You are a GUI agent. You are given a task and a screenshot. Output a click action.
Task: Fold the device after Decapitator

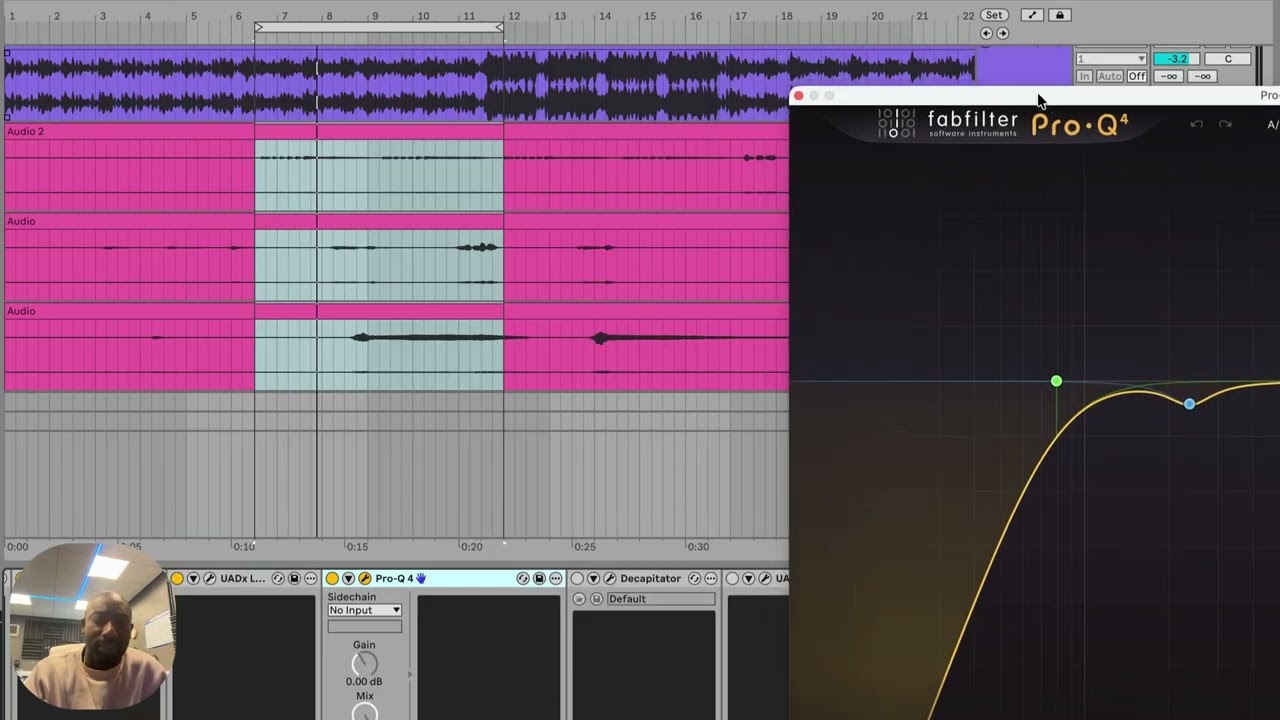(748, 578)
